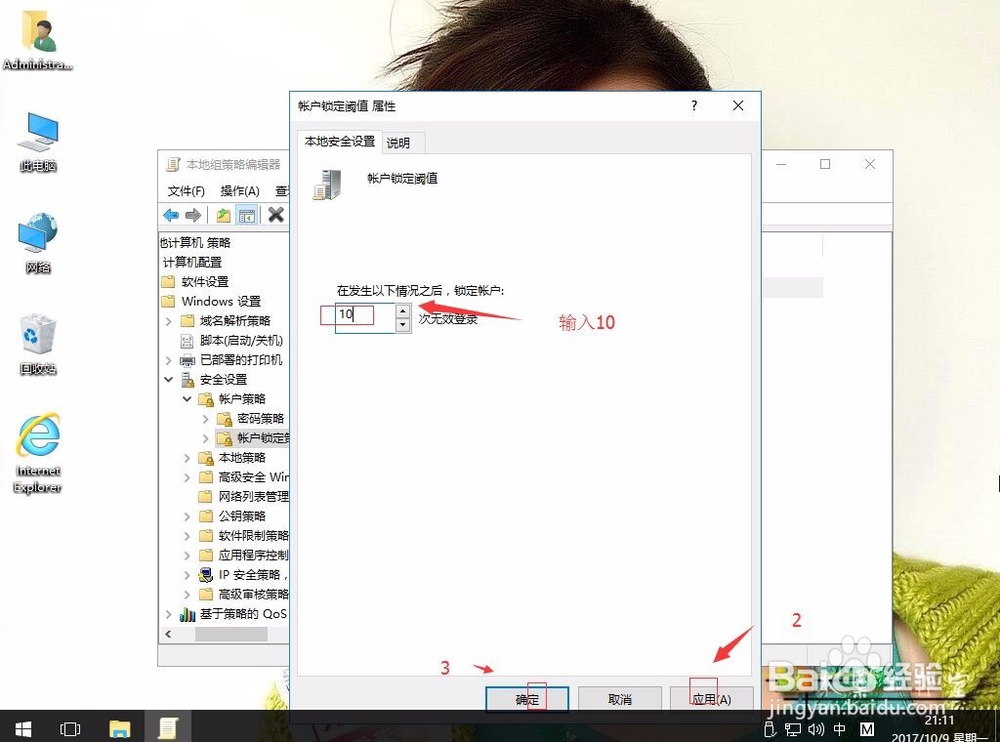Click the 确定 button
The image size is (1000, 742).
527,697
